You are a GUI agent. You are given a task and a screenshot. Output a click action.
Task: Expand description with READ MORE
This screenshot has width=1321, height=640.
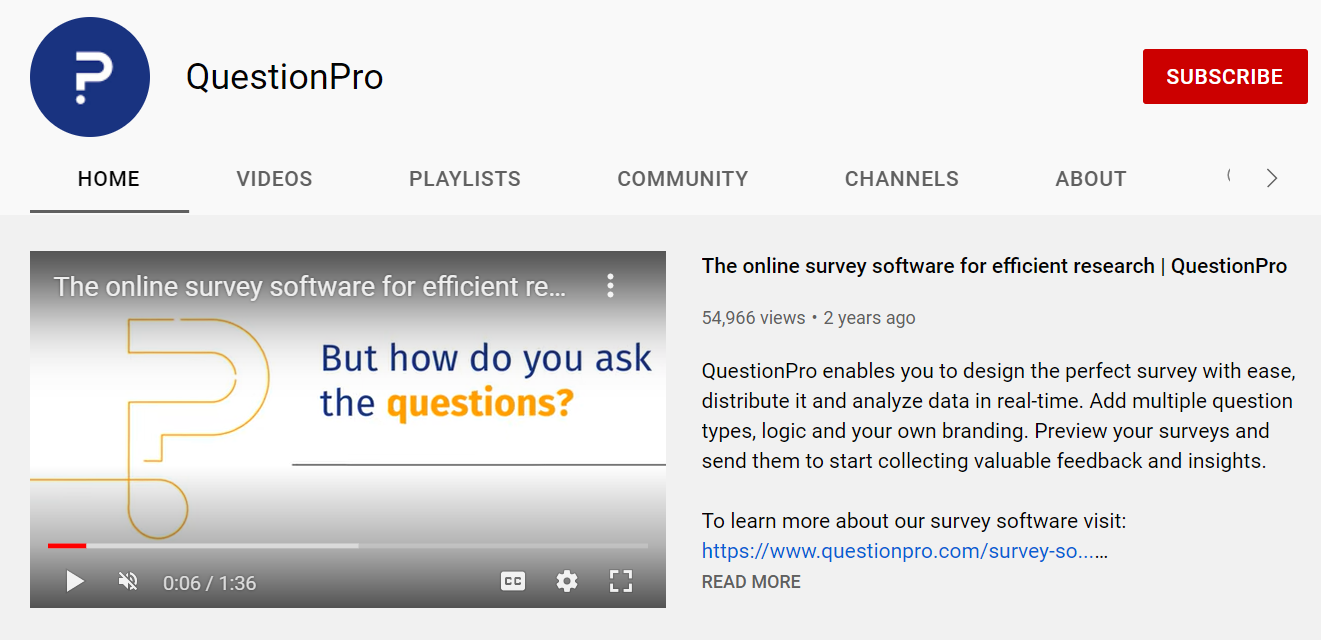[x=751, y=582]
